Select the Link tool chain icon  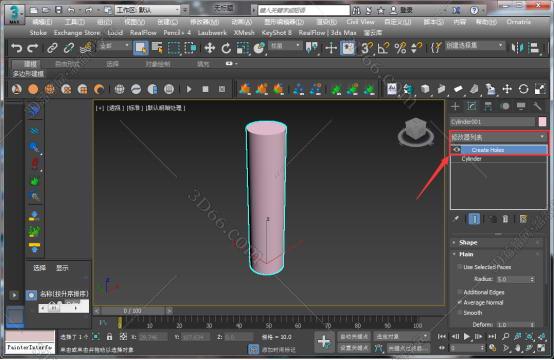[x=52, y=48]
